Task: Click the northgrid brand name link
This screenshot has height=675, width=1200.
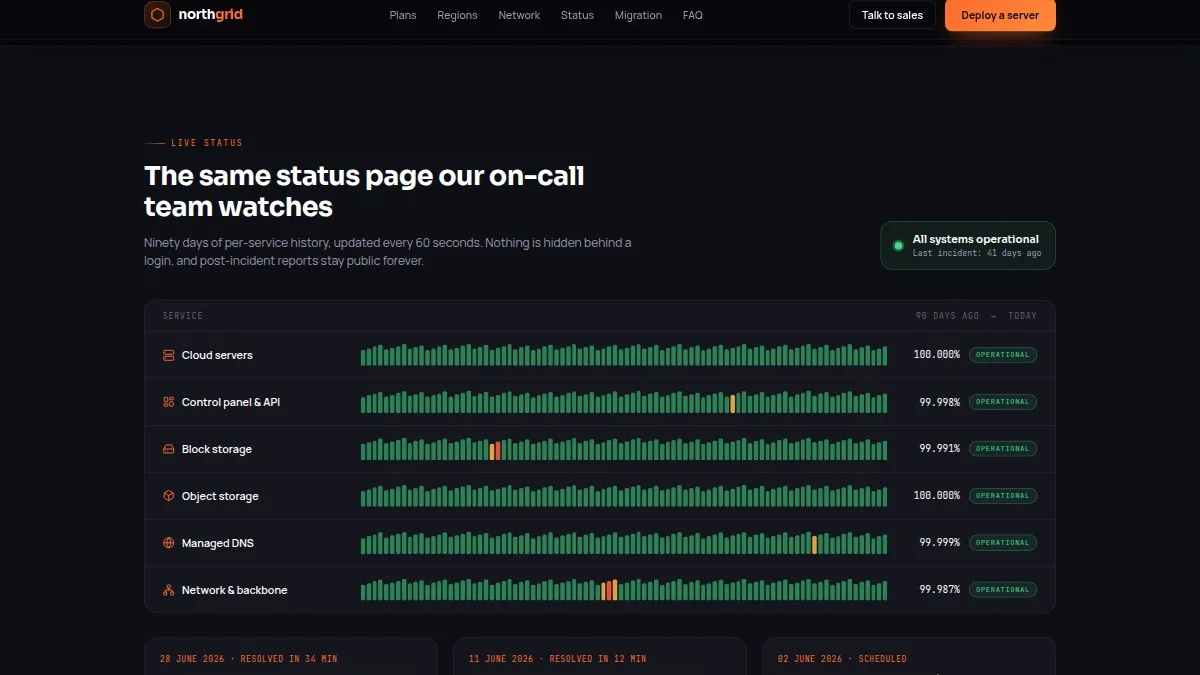Action: (x=210, y=15)
